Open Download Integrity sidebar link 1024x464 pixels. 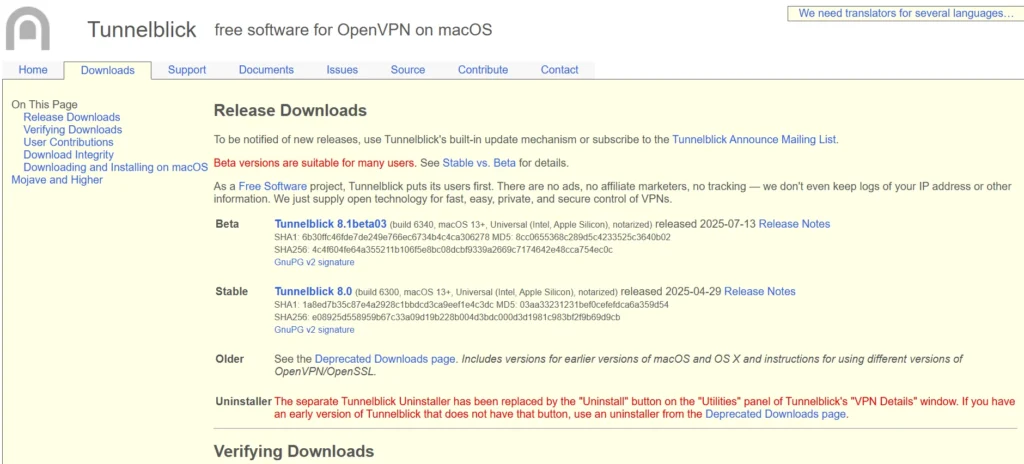68,155
